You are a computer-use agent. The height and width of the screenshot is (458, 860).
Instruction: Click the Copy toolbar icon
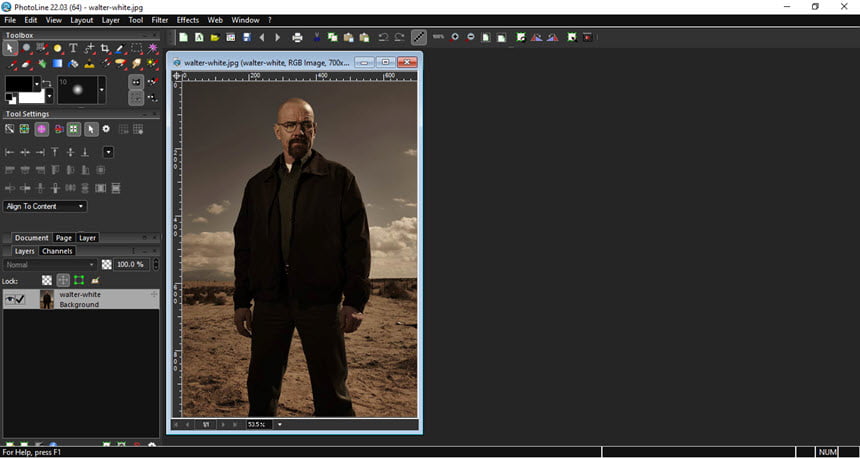[x=332, y=37]
